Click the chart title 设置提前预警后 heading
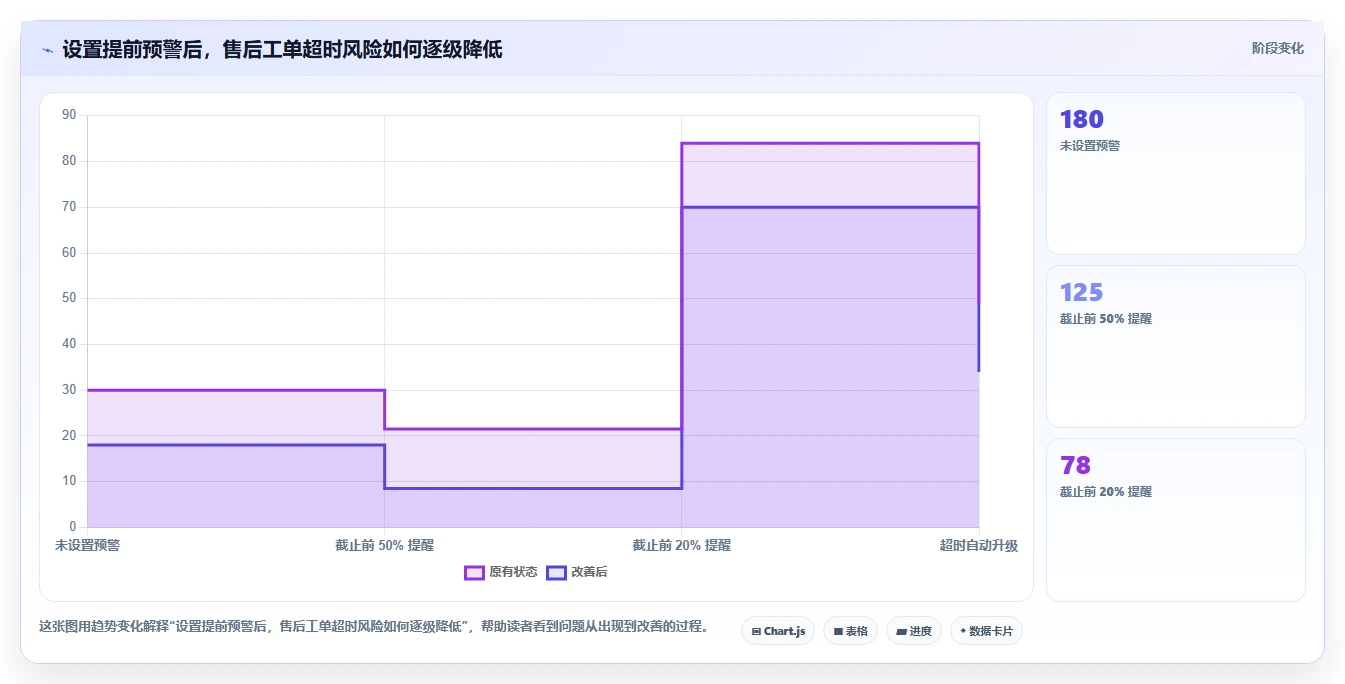 [x=282, y=49]
